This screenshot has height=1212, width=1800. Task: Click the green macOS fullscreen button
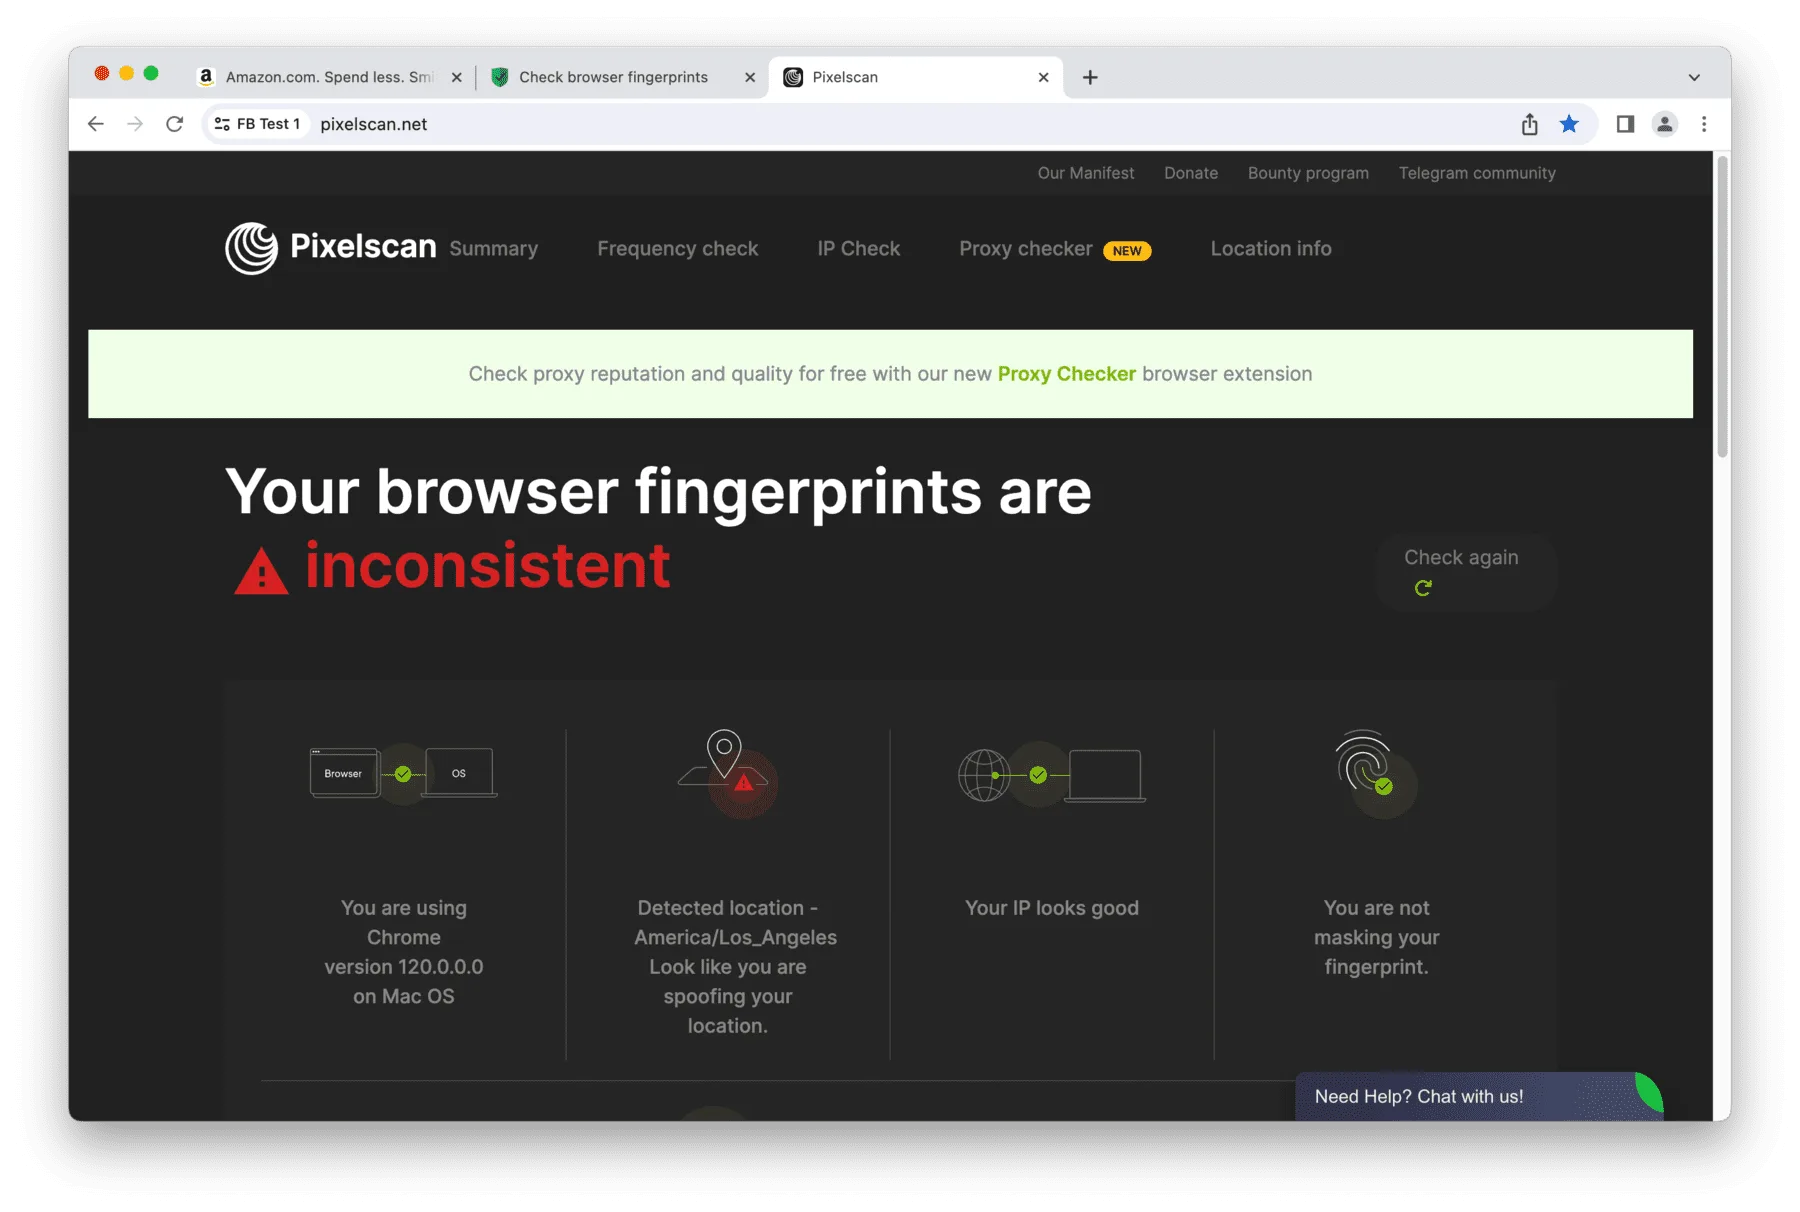[151, 73]
